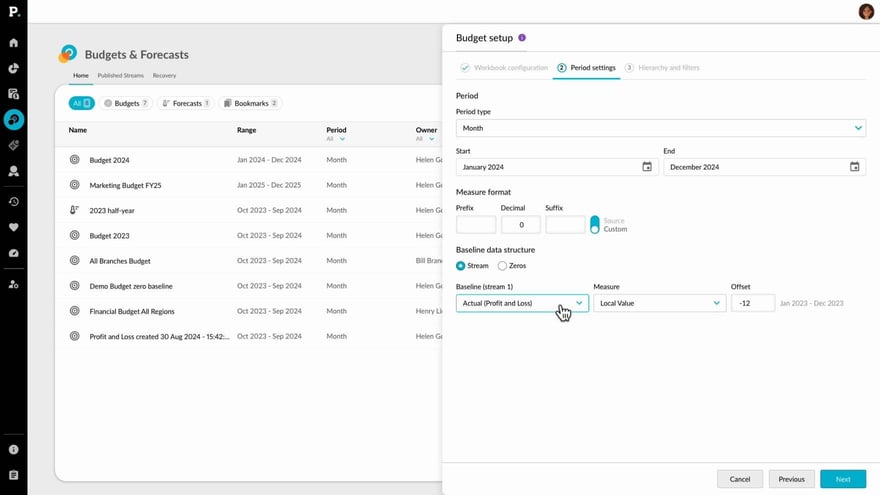Toggle the Source/Custom measure format switch

(x=595, y=224)
